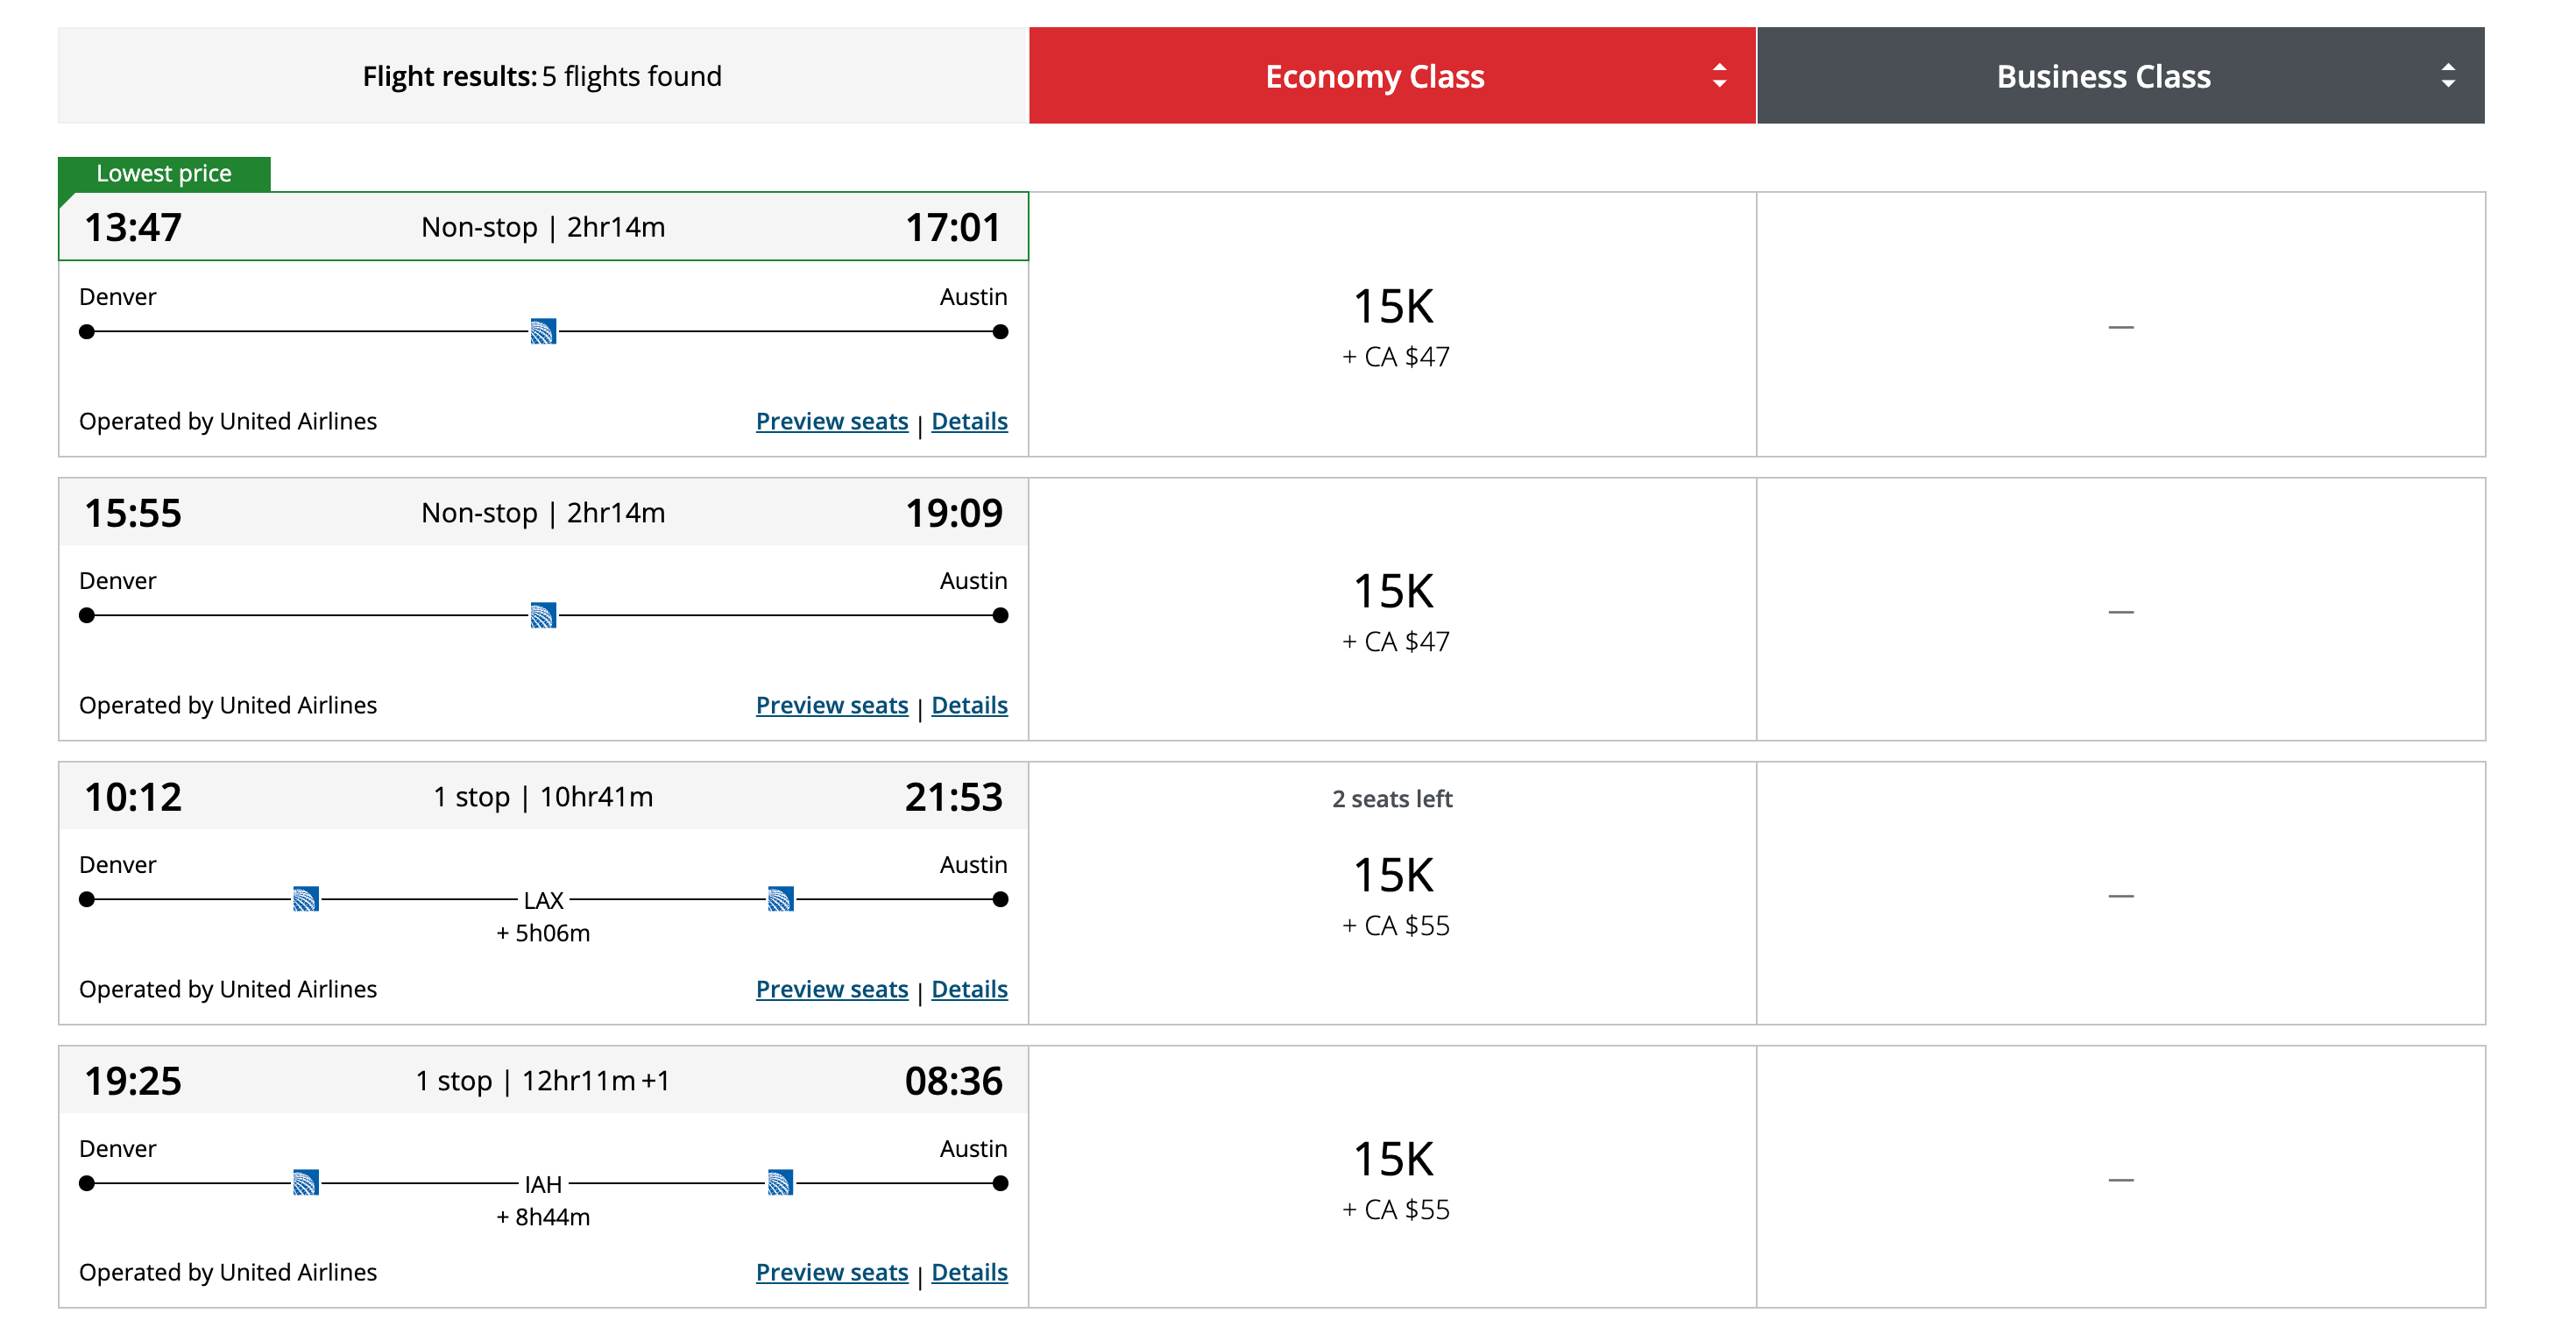This screenshot has height=1320, width=2576.
Task: Click the United Airlines logo on the 13:47 non-stop flight
Action: click(x=543, y=331)
